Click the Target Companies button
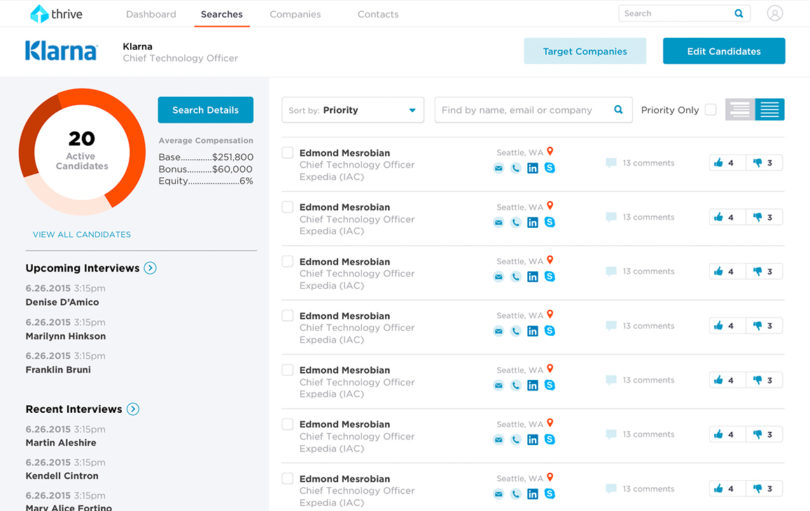The width and height of the screenshot is (810, 511). 585,51
